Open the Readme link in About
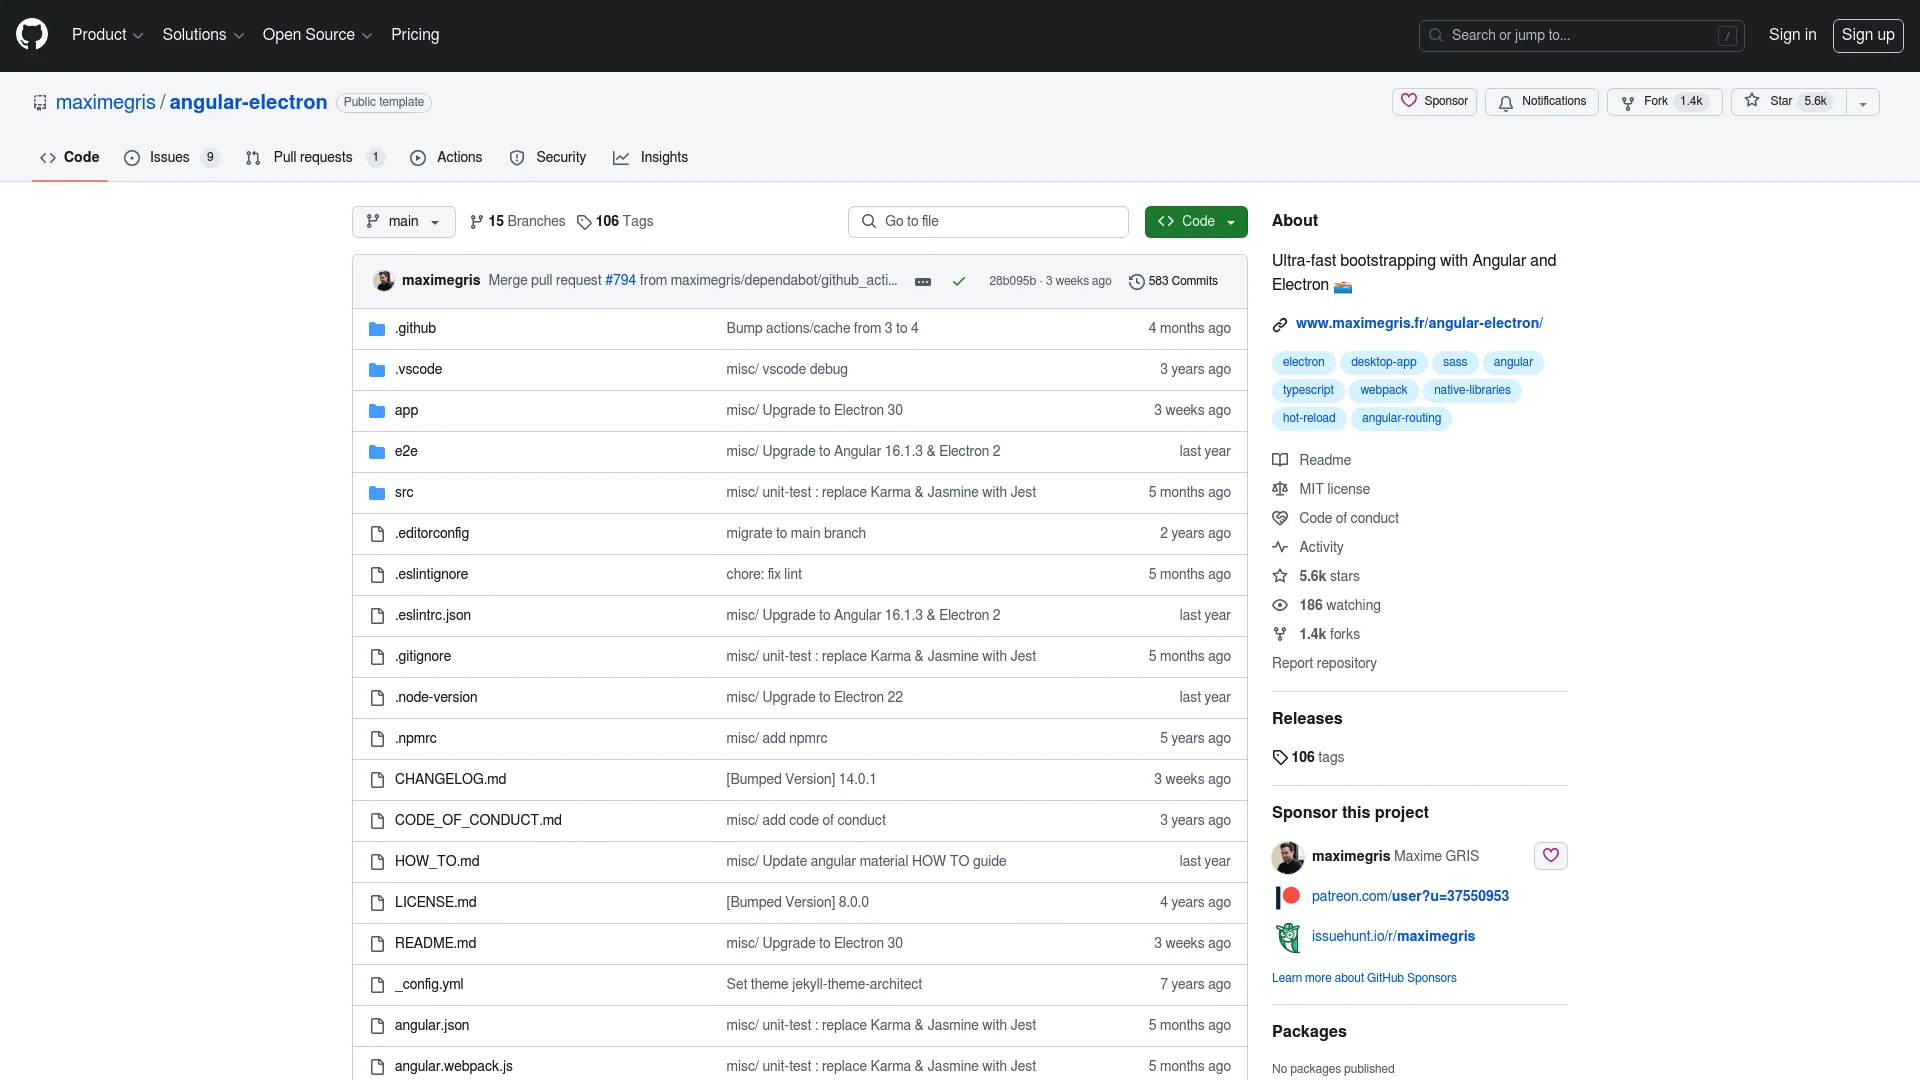 click(x=1311, y=461)
